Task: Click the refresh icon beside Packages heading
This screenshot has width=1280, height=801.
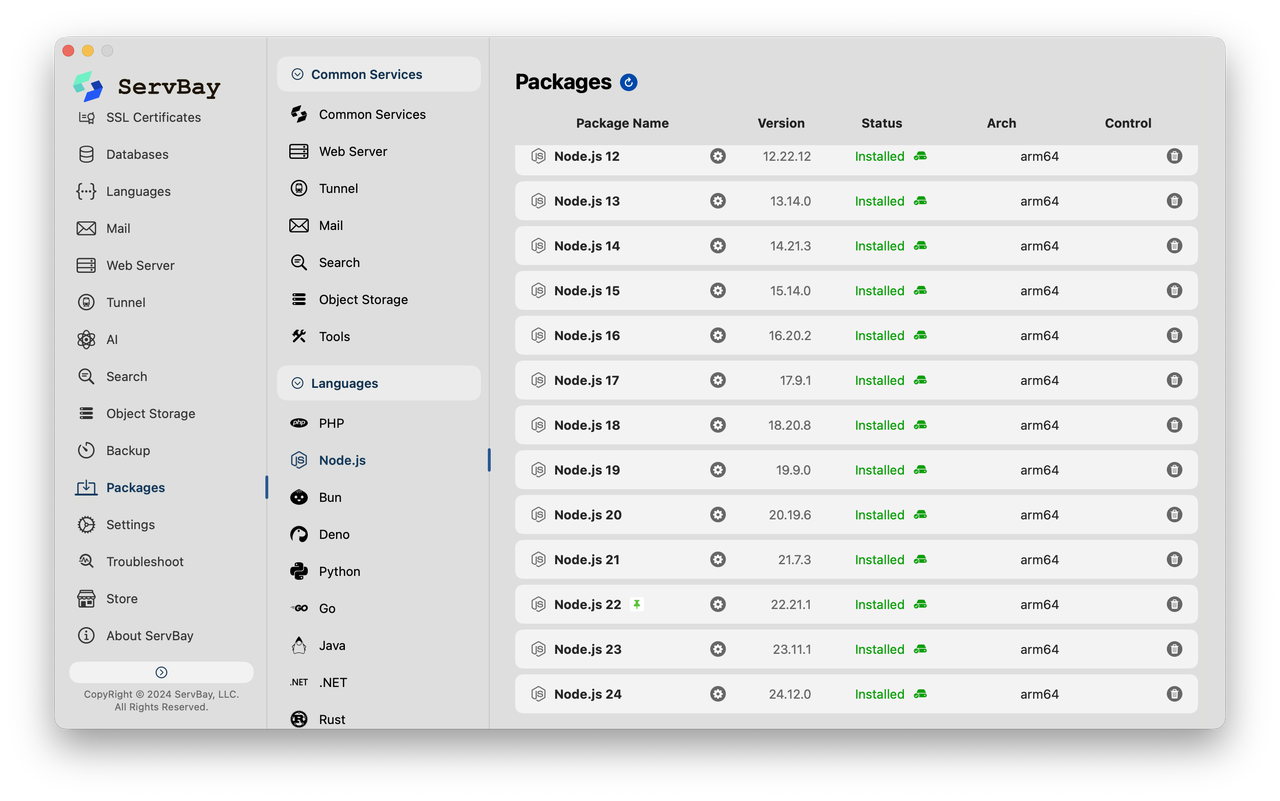Action: coord(628,82)
